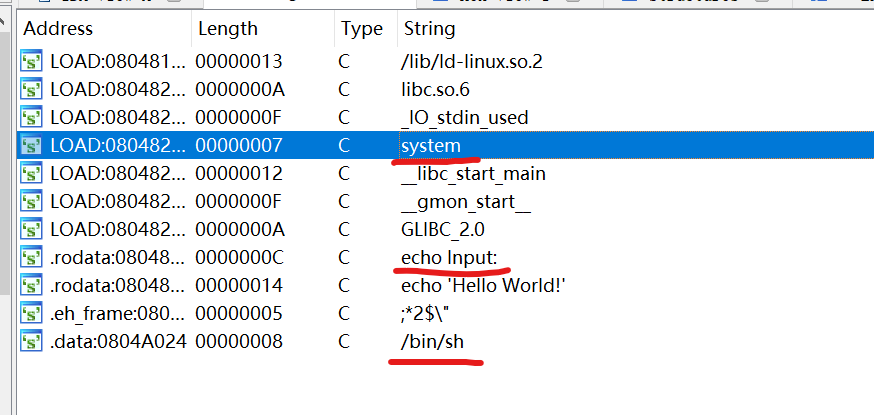
Task: Click string icon of _IO_stdin_used row
Action: click(x=31, y=117)
